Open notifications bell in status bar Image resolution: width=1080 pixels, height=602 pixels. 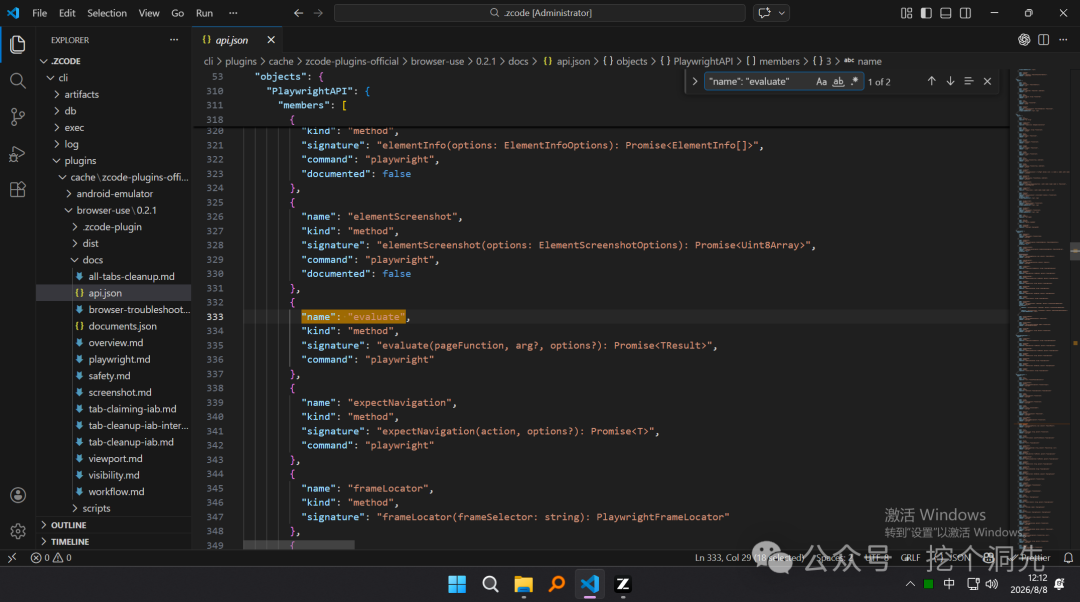click(1068, 558)
